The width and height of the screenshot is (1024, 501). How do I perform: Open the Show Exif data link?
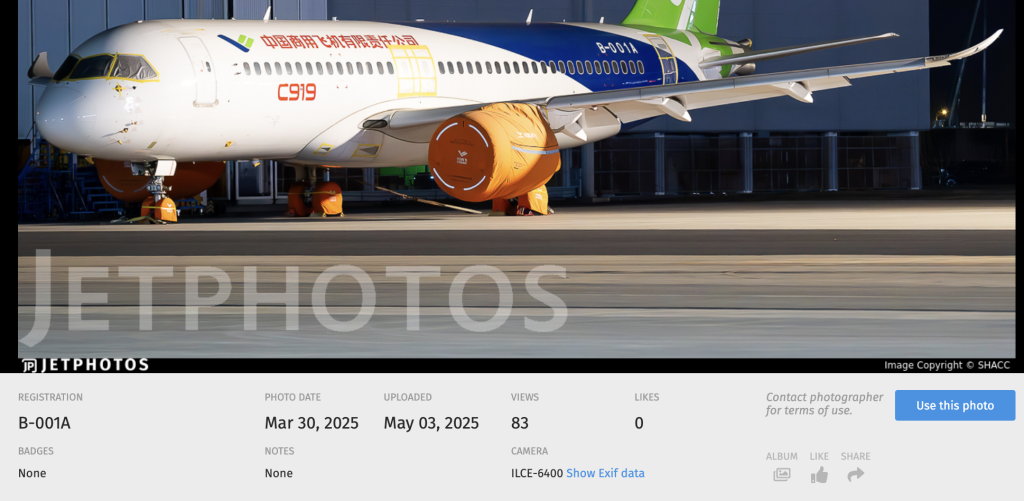[x=605, y=473]
